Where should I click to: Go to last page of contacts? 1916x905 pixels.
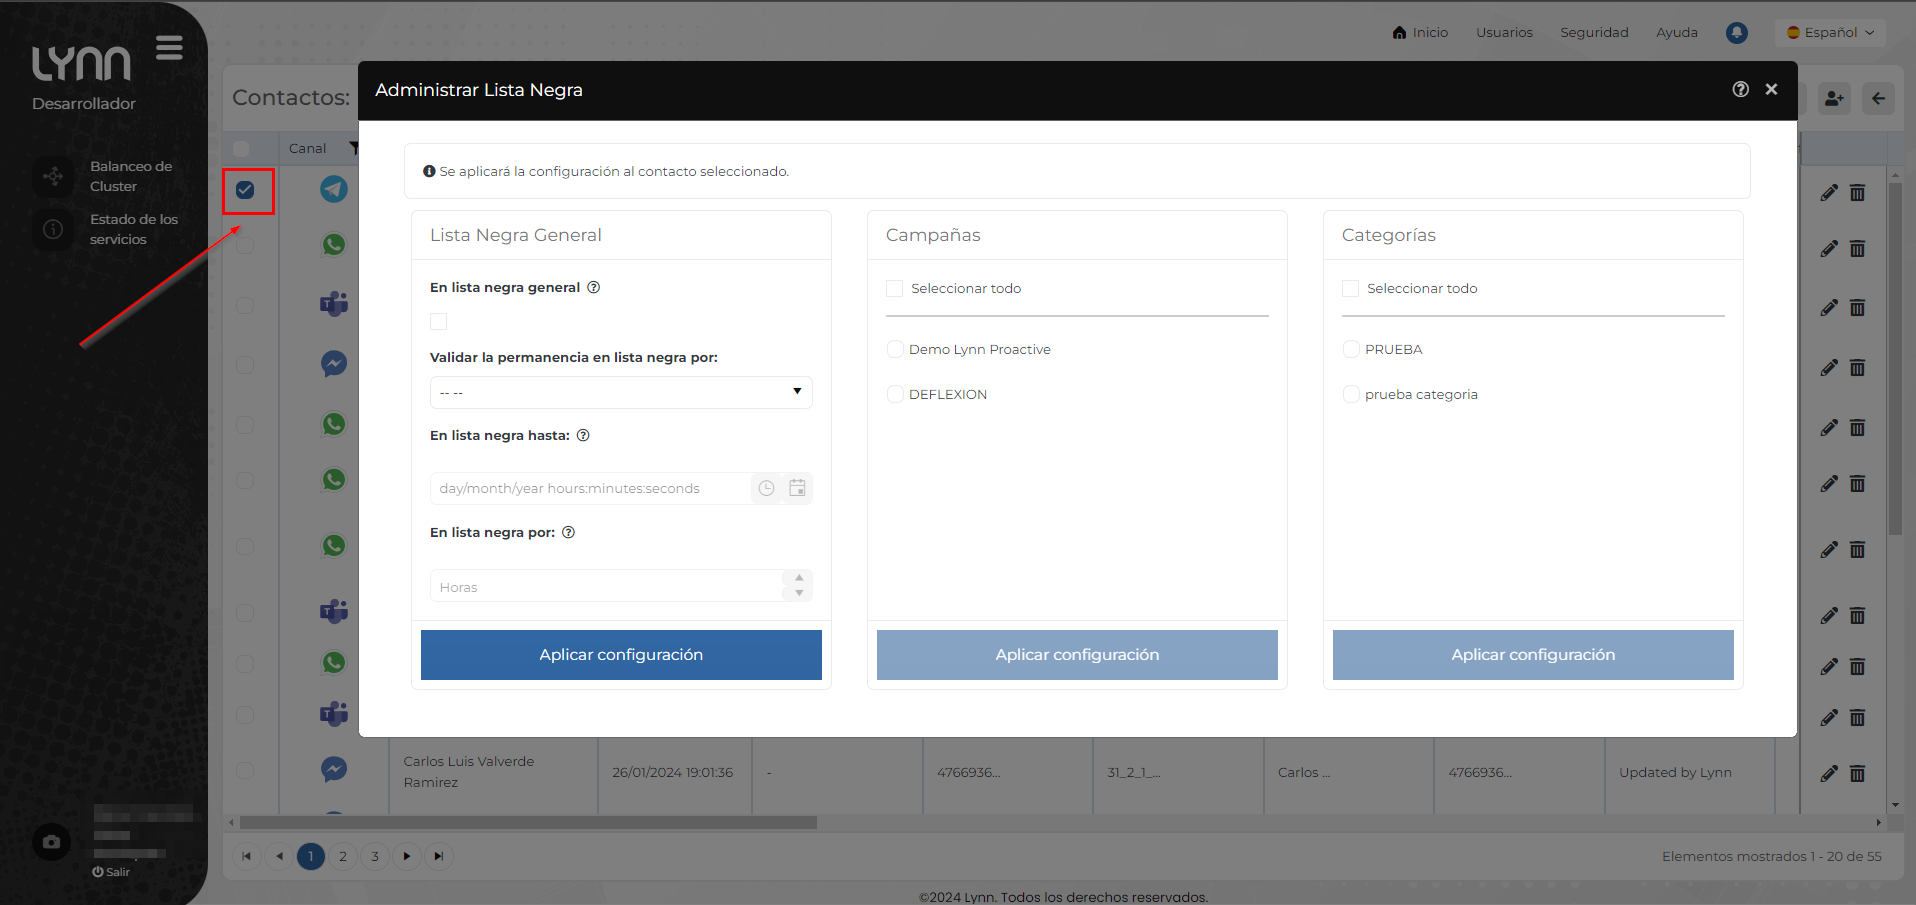[x=439, y=856]
